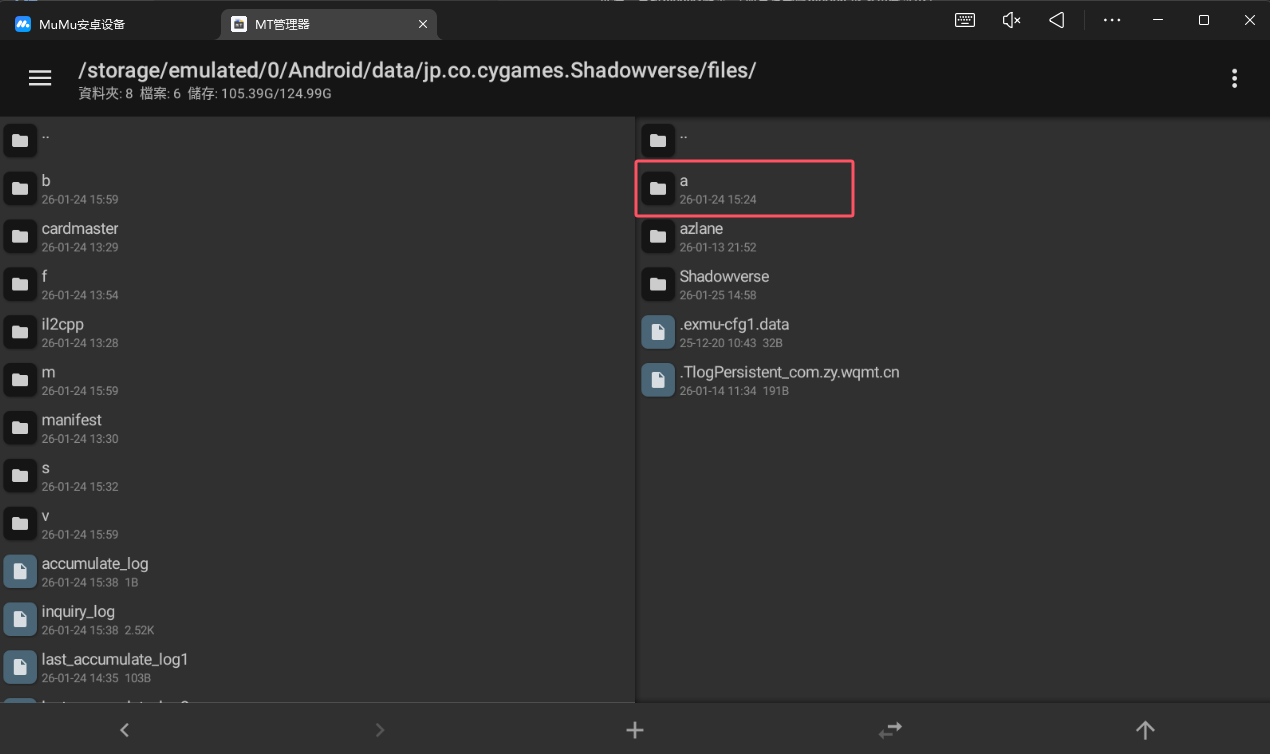Viewport: 1270px width, 754px height.
Task: Click the emulator back triangle icon
Action: click(x=1056, y=20)
